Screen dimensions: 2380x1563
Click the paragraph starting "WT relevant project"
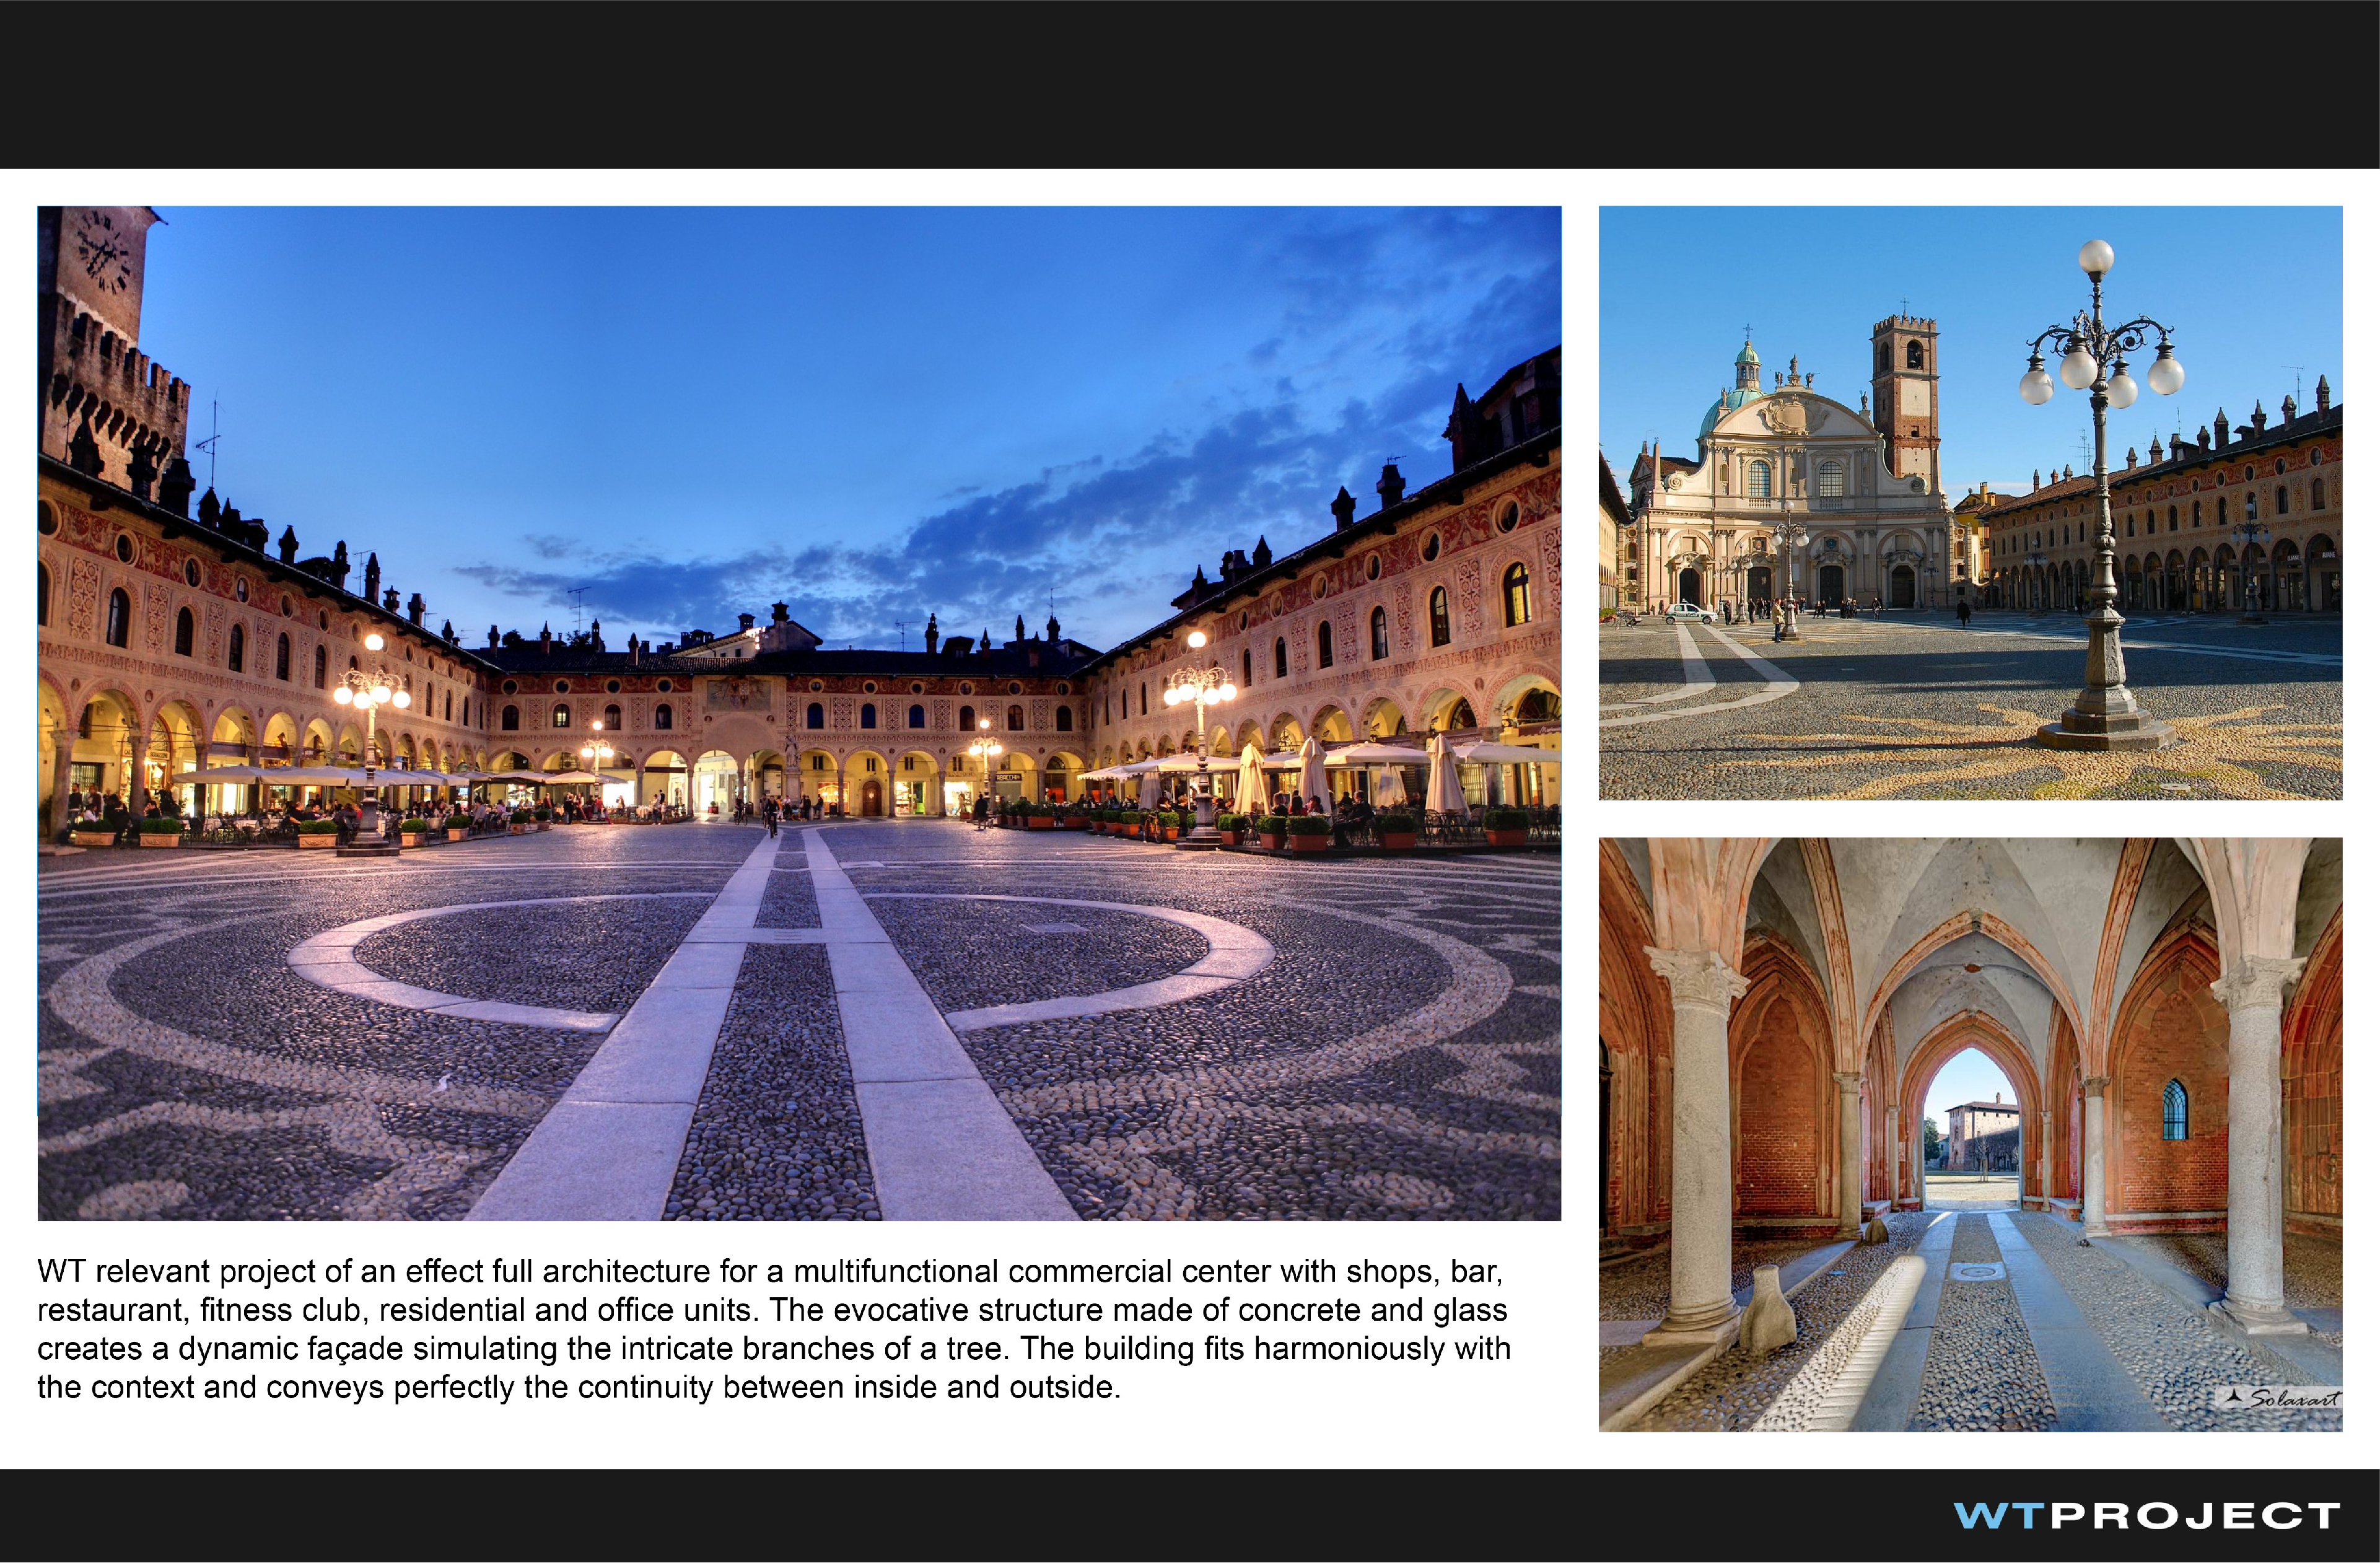774,1329
